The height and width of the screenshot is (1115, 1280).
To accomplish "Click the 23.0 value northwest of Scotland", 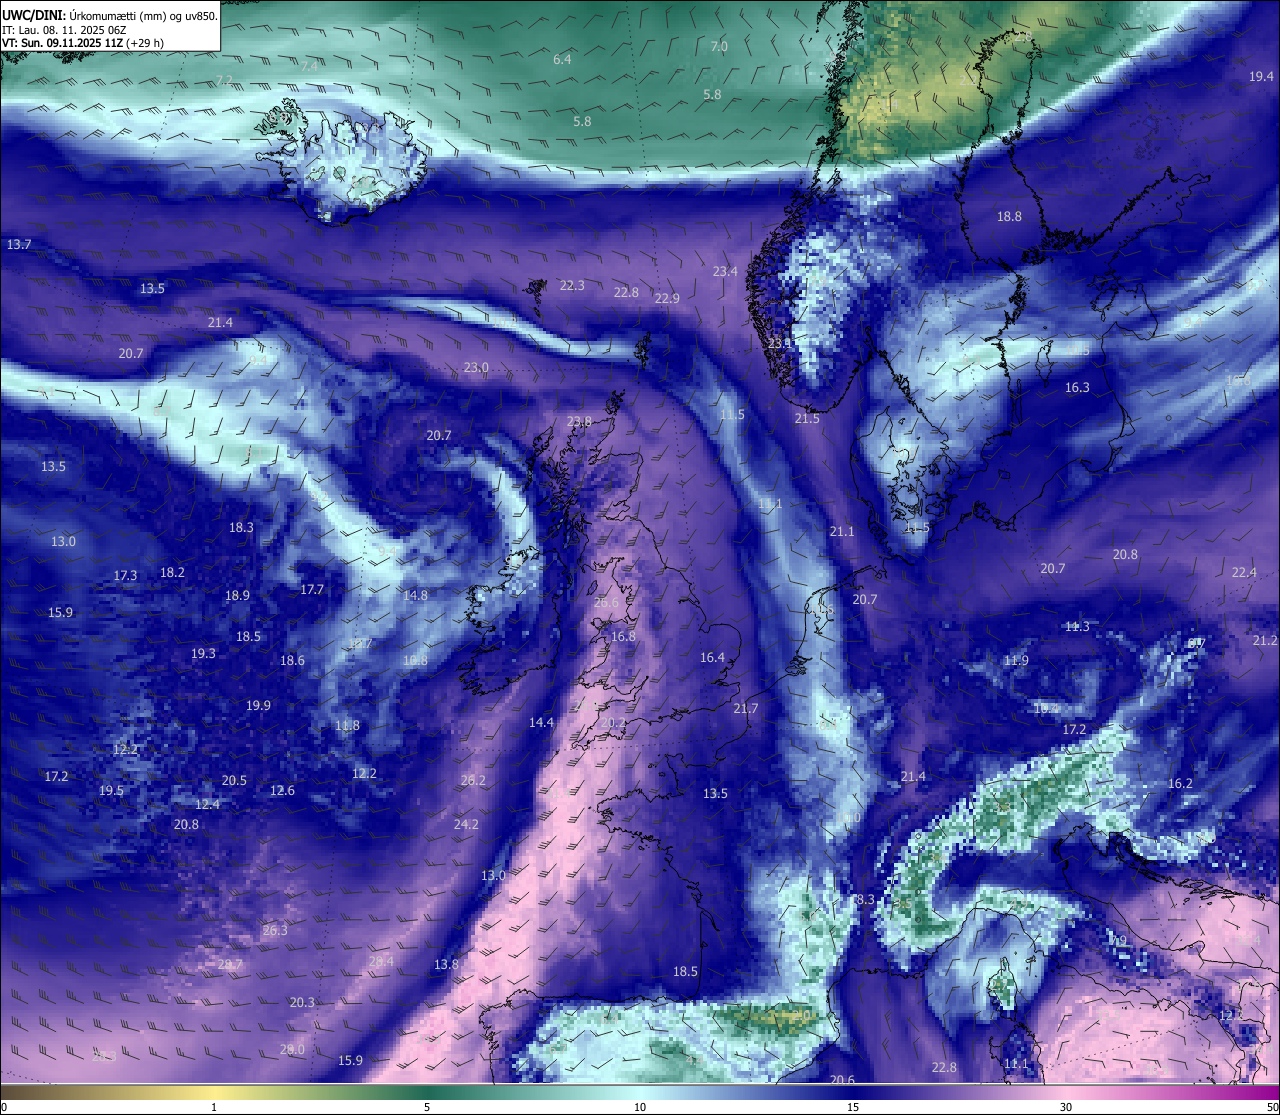I will [476, 368].
